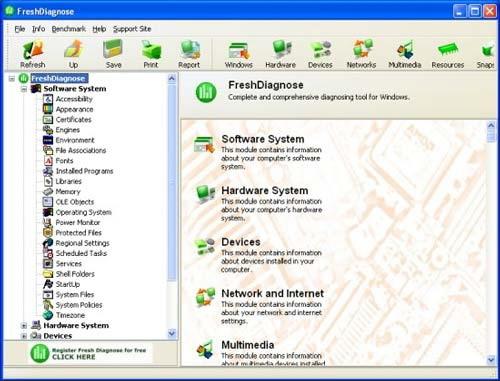Click Register Fresh Diagnose CLICK HERE banner

91,353
